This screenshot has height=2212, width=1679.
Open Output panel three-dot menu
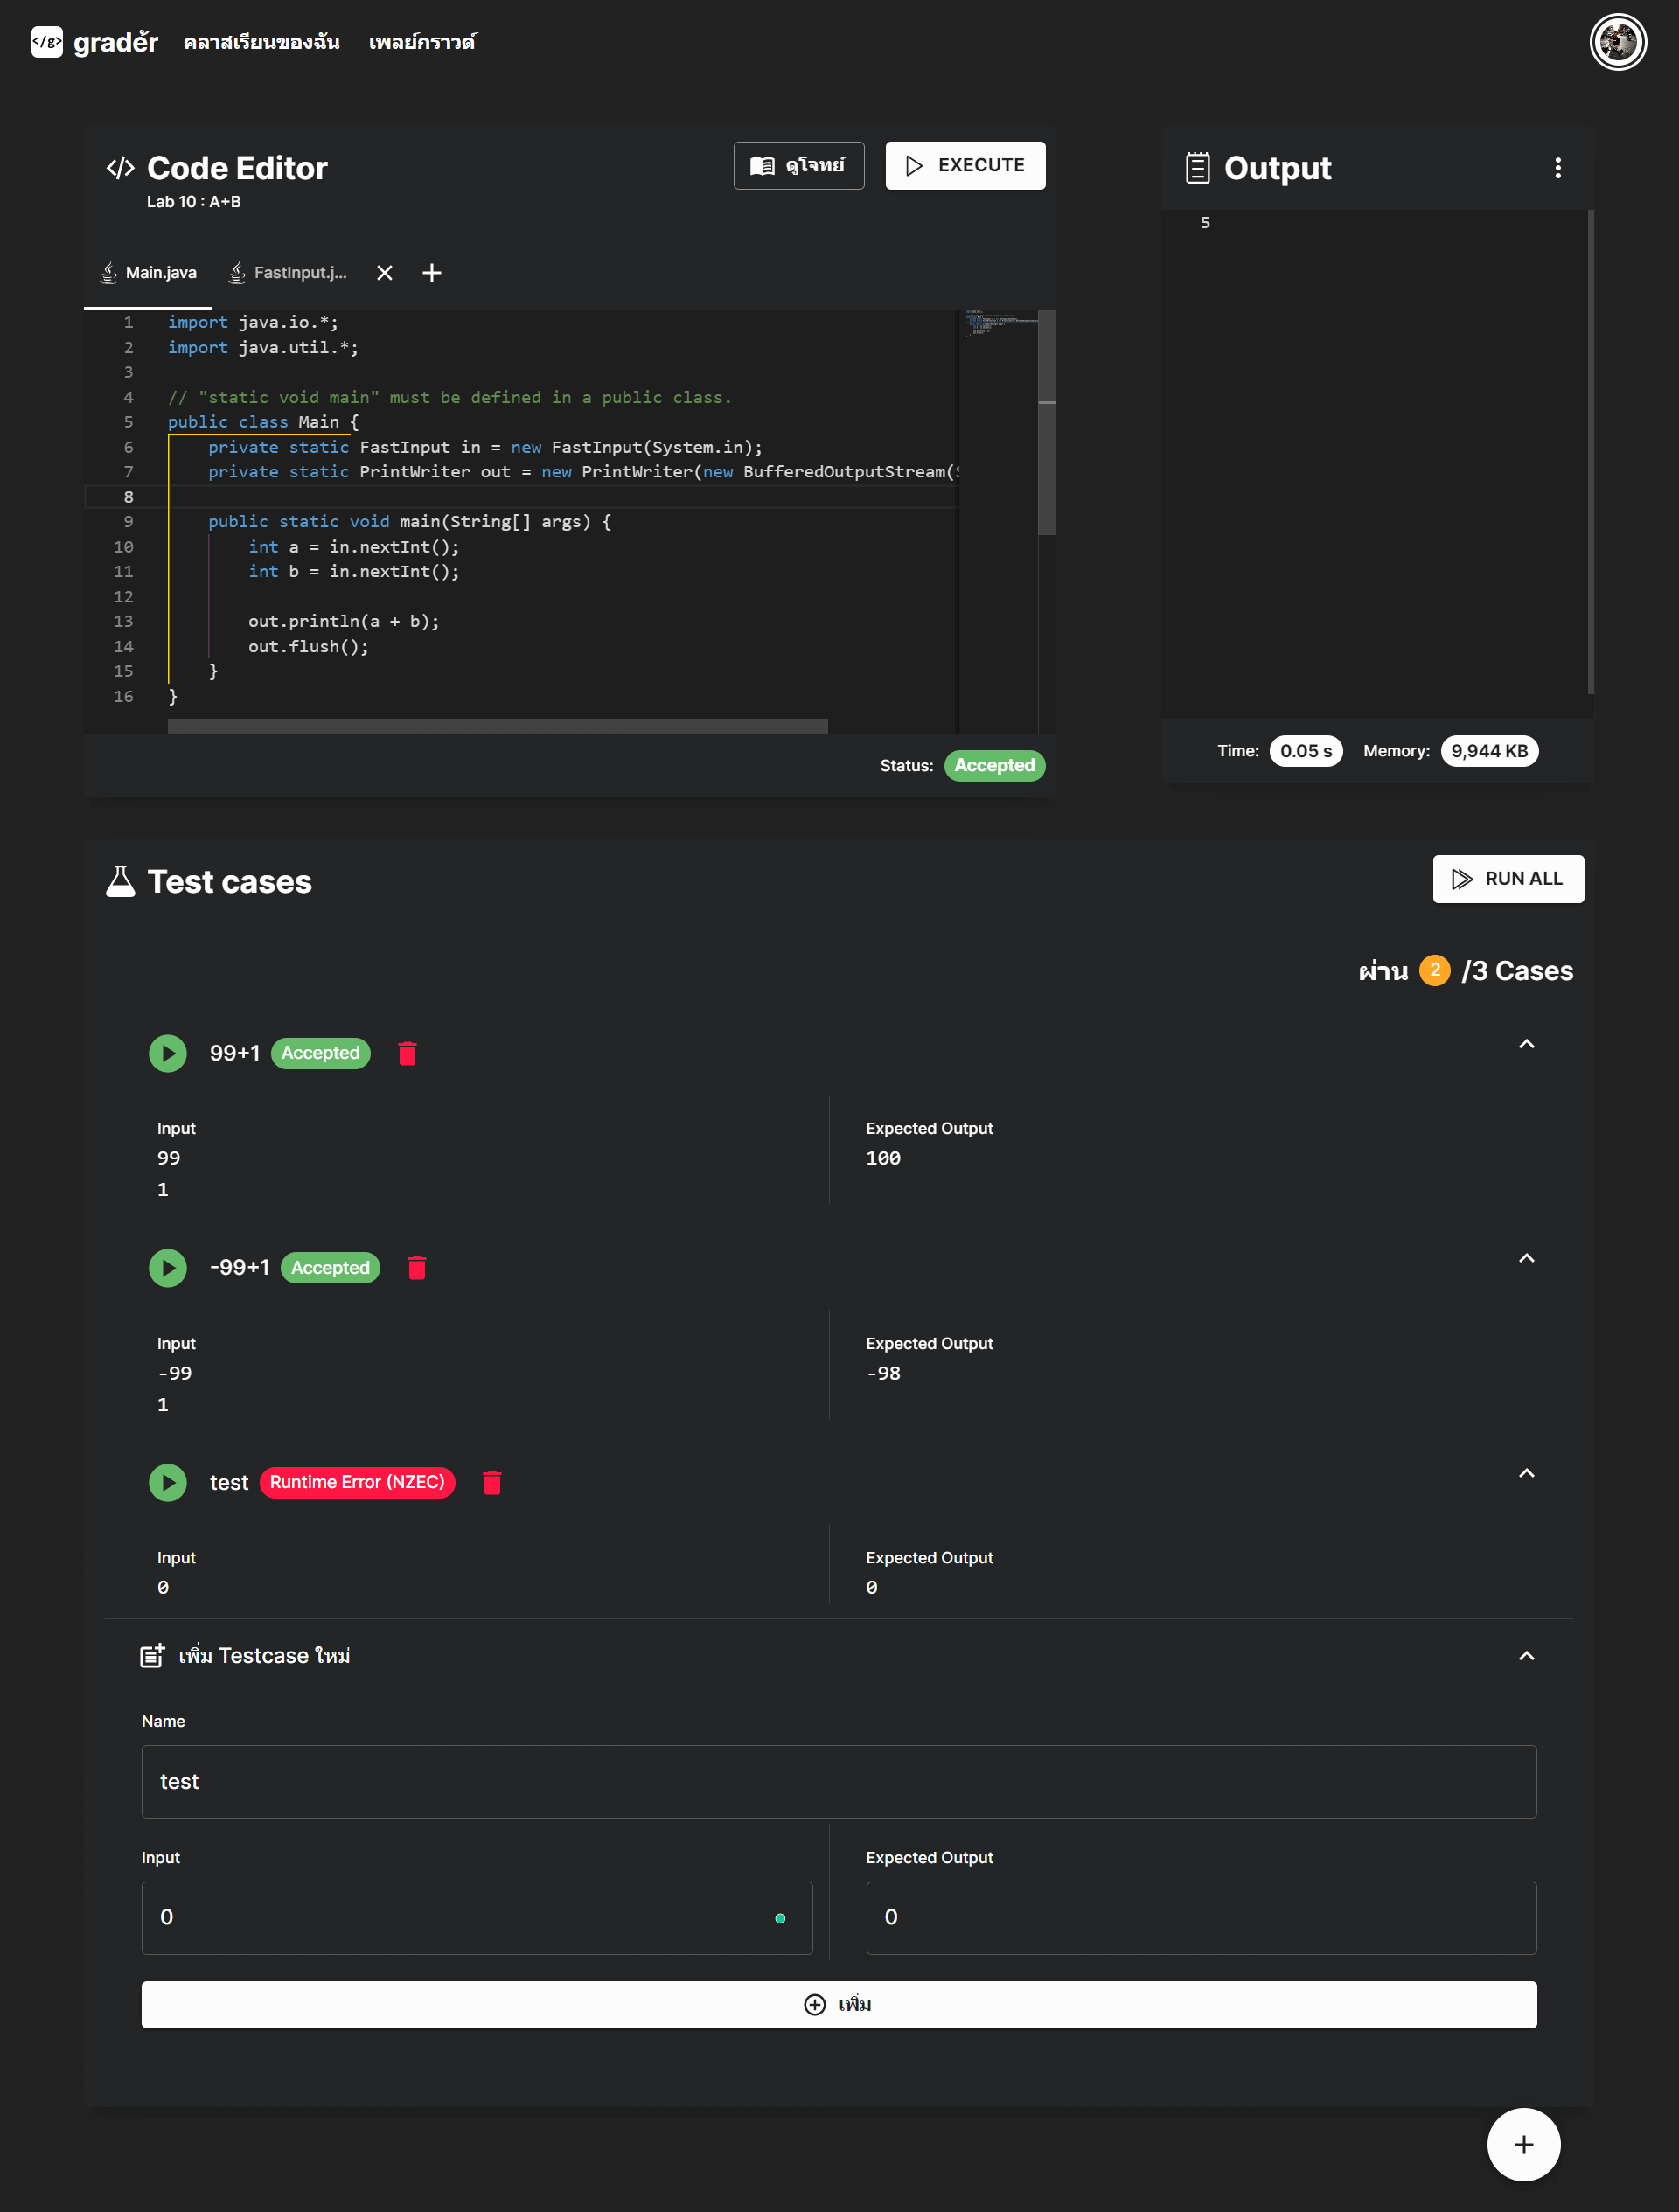pos(1557,168)
